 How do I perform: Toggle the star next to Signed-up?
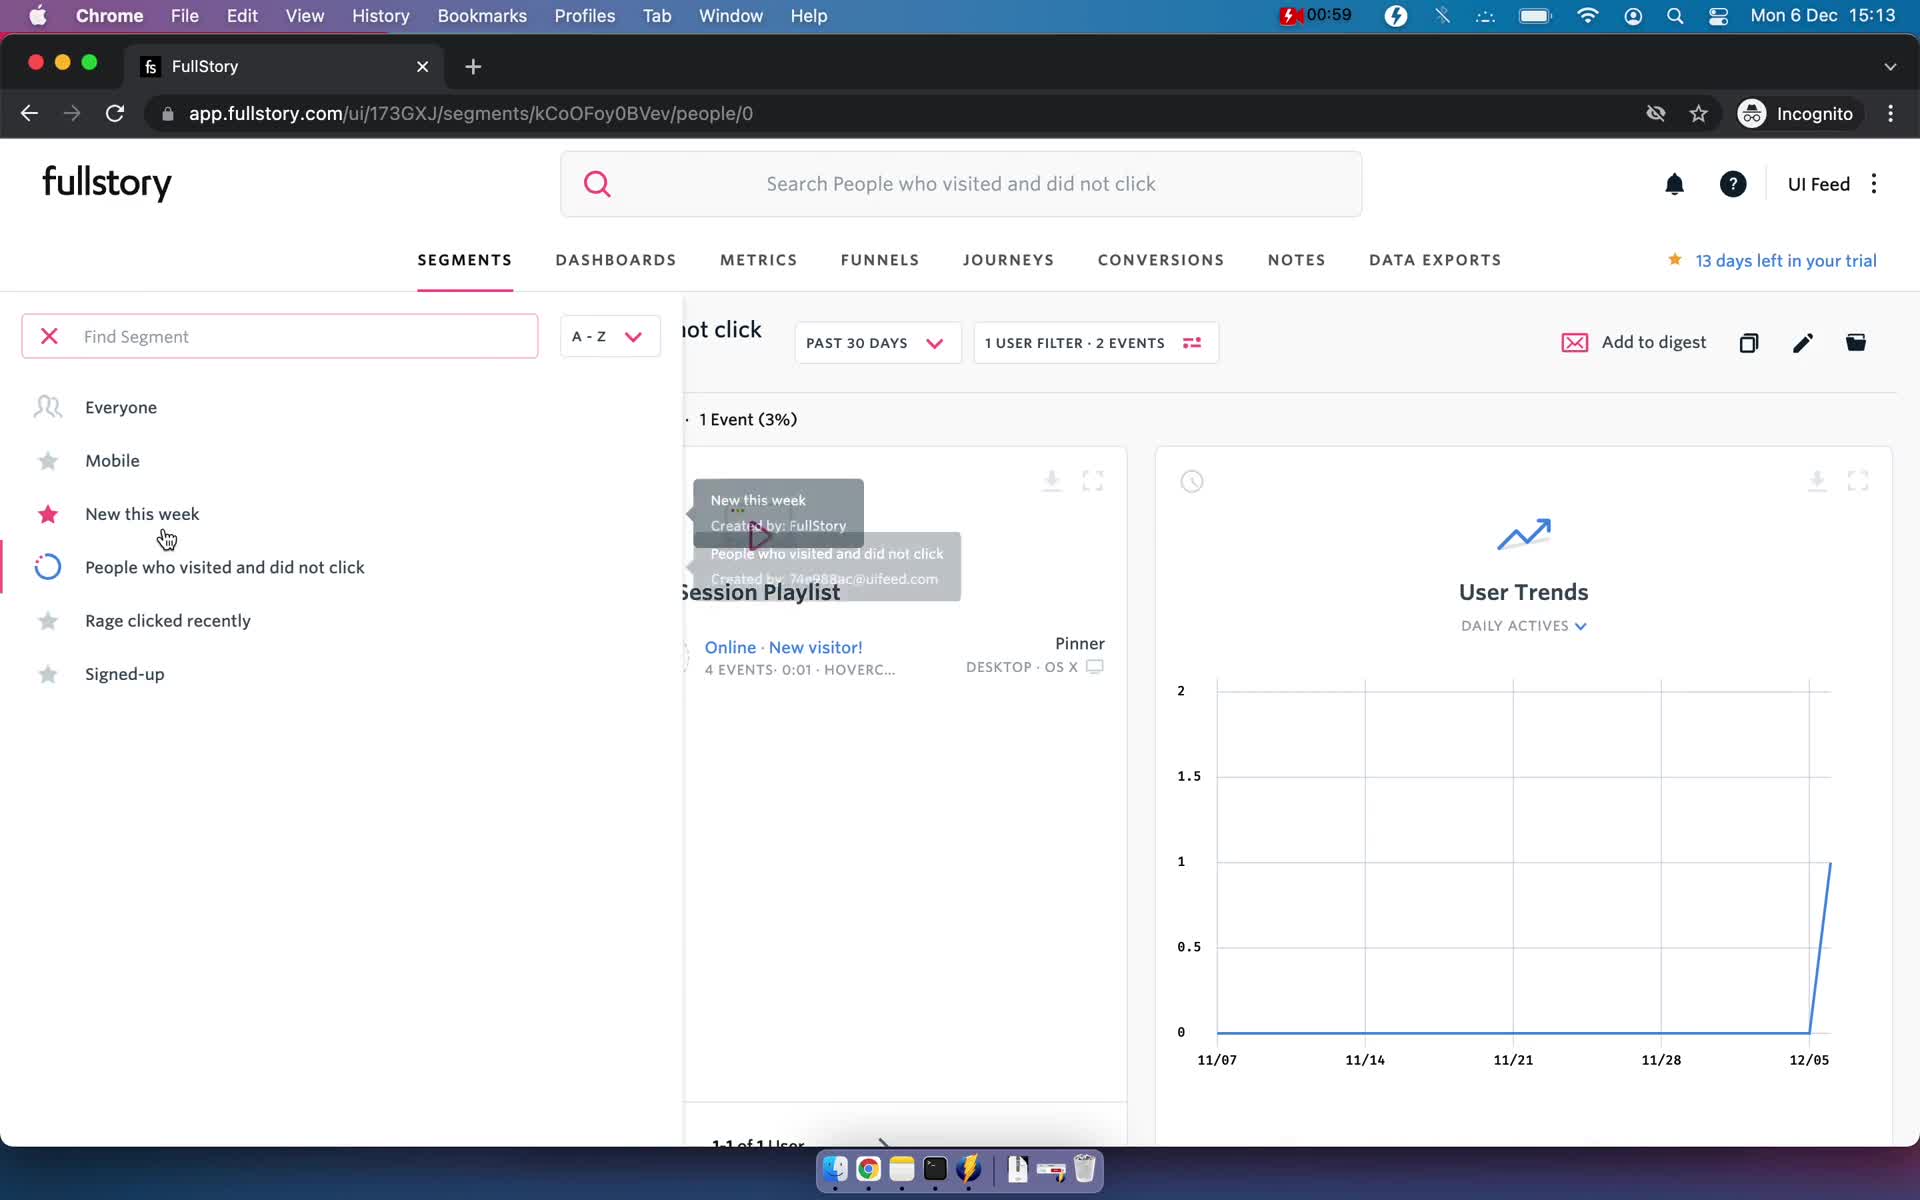coord(47,674)
